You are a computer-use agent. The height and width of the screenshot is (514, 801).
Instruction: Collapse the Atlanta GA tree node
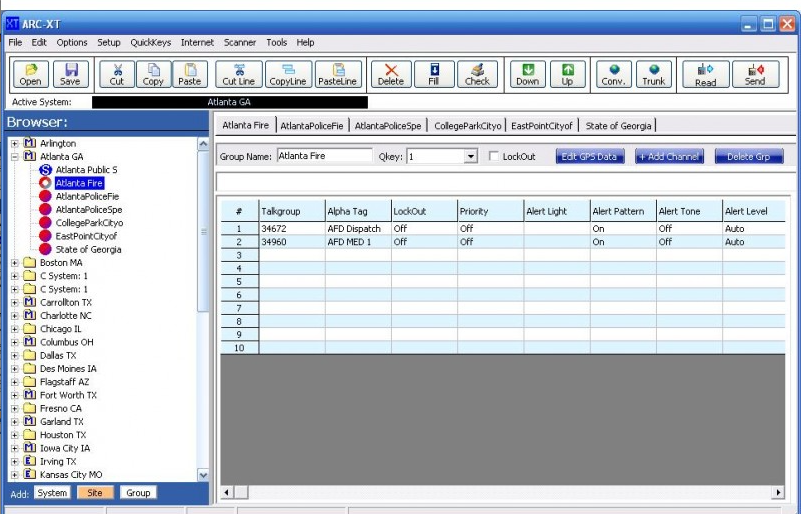click(15, 157)
